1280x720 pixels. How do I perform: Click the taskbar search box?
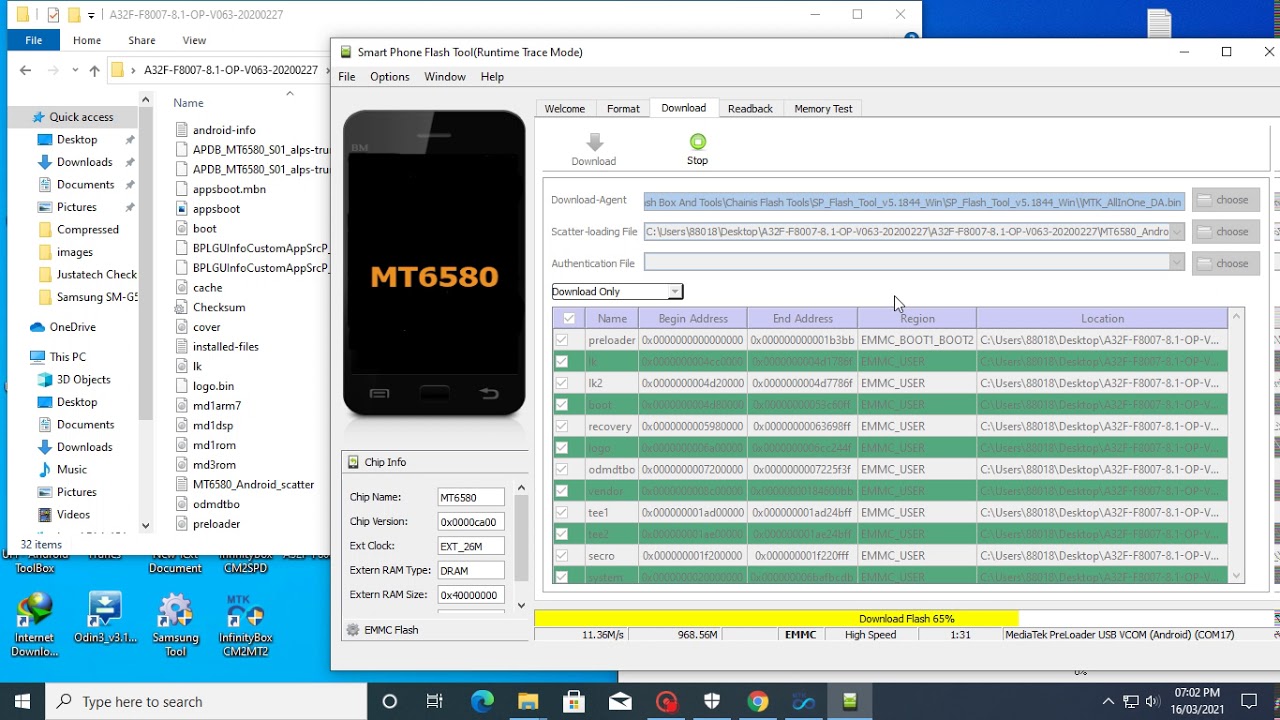[206, 702]
